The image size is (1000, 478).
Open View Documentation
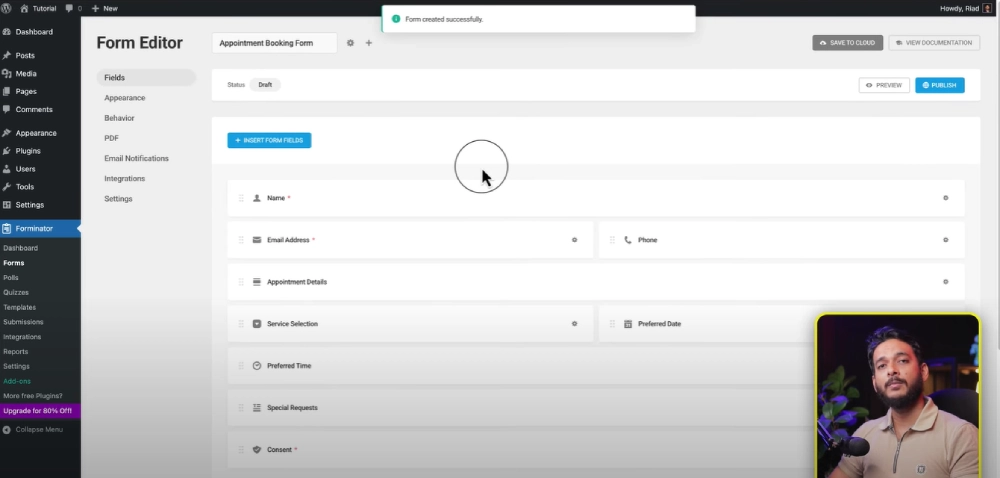coord(934,43)
